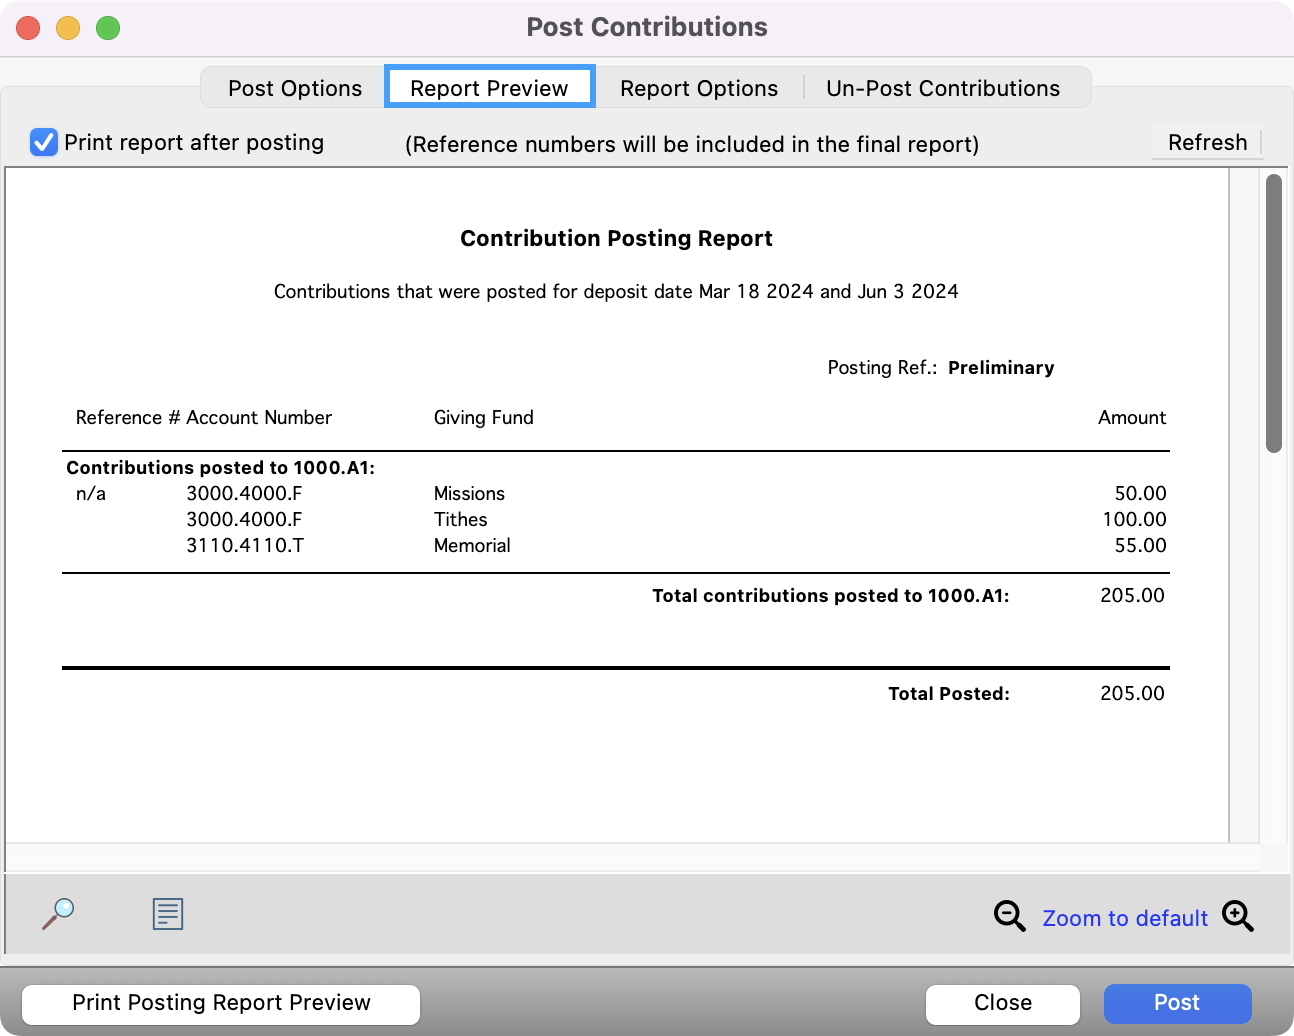Viewport: 1294px width, 1036px height.
Task: Zoom out using the minus magnifier icon
Action: coord(1009,916)
